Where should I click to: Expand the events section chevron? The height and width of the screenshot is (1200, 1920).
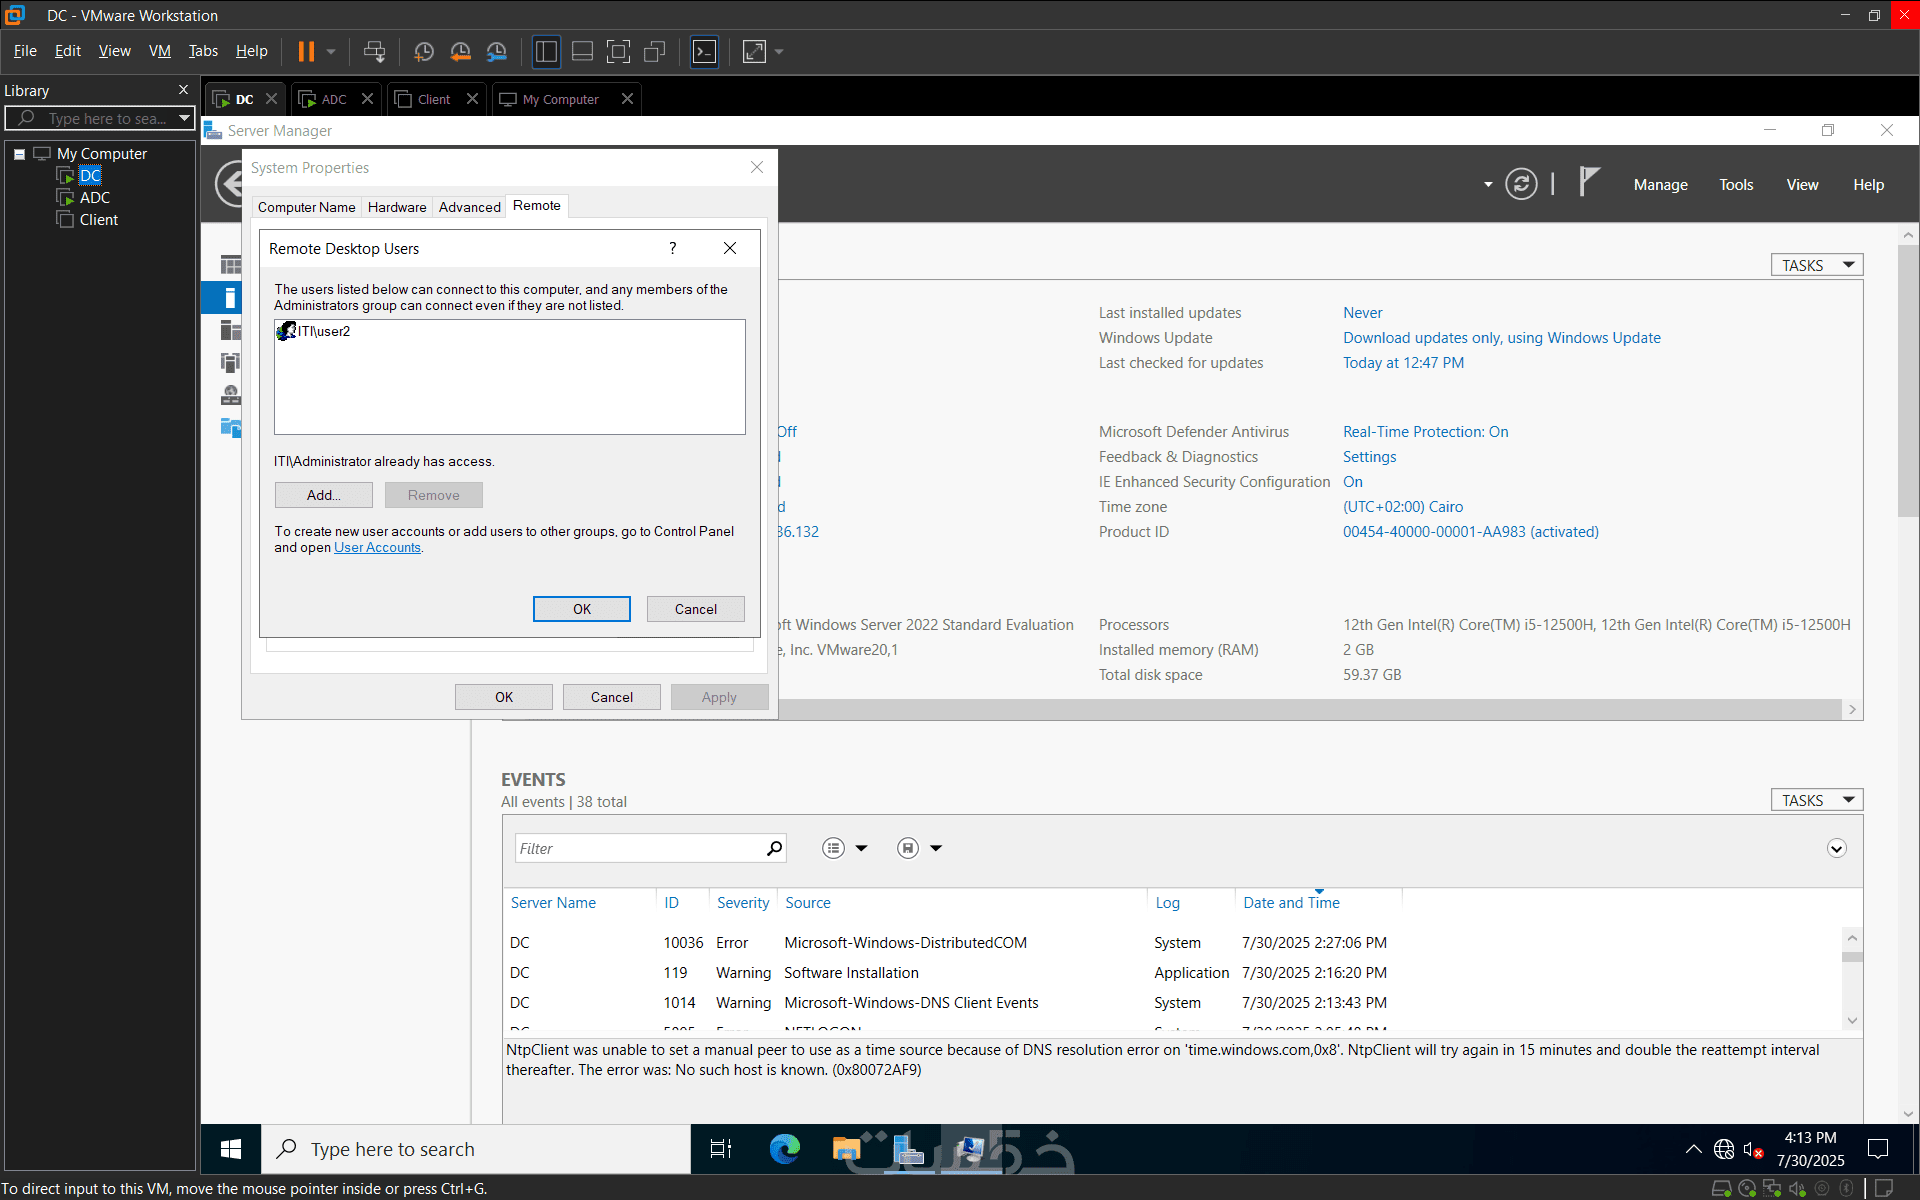(x=1836, y=848)
